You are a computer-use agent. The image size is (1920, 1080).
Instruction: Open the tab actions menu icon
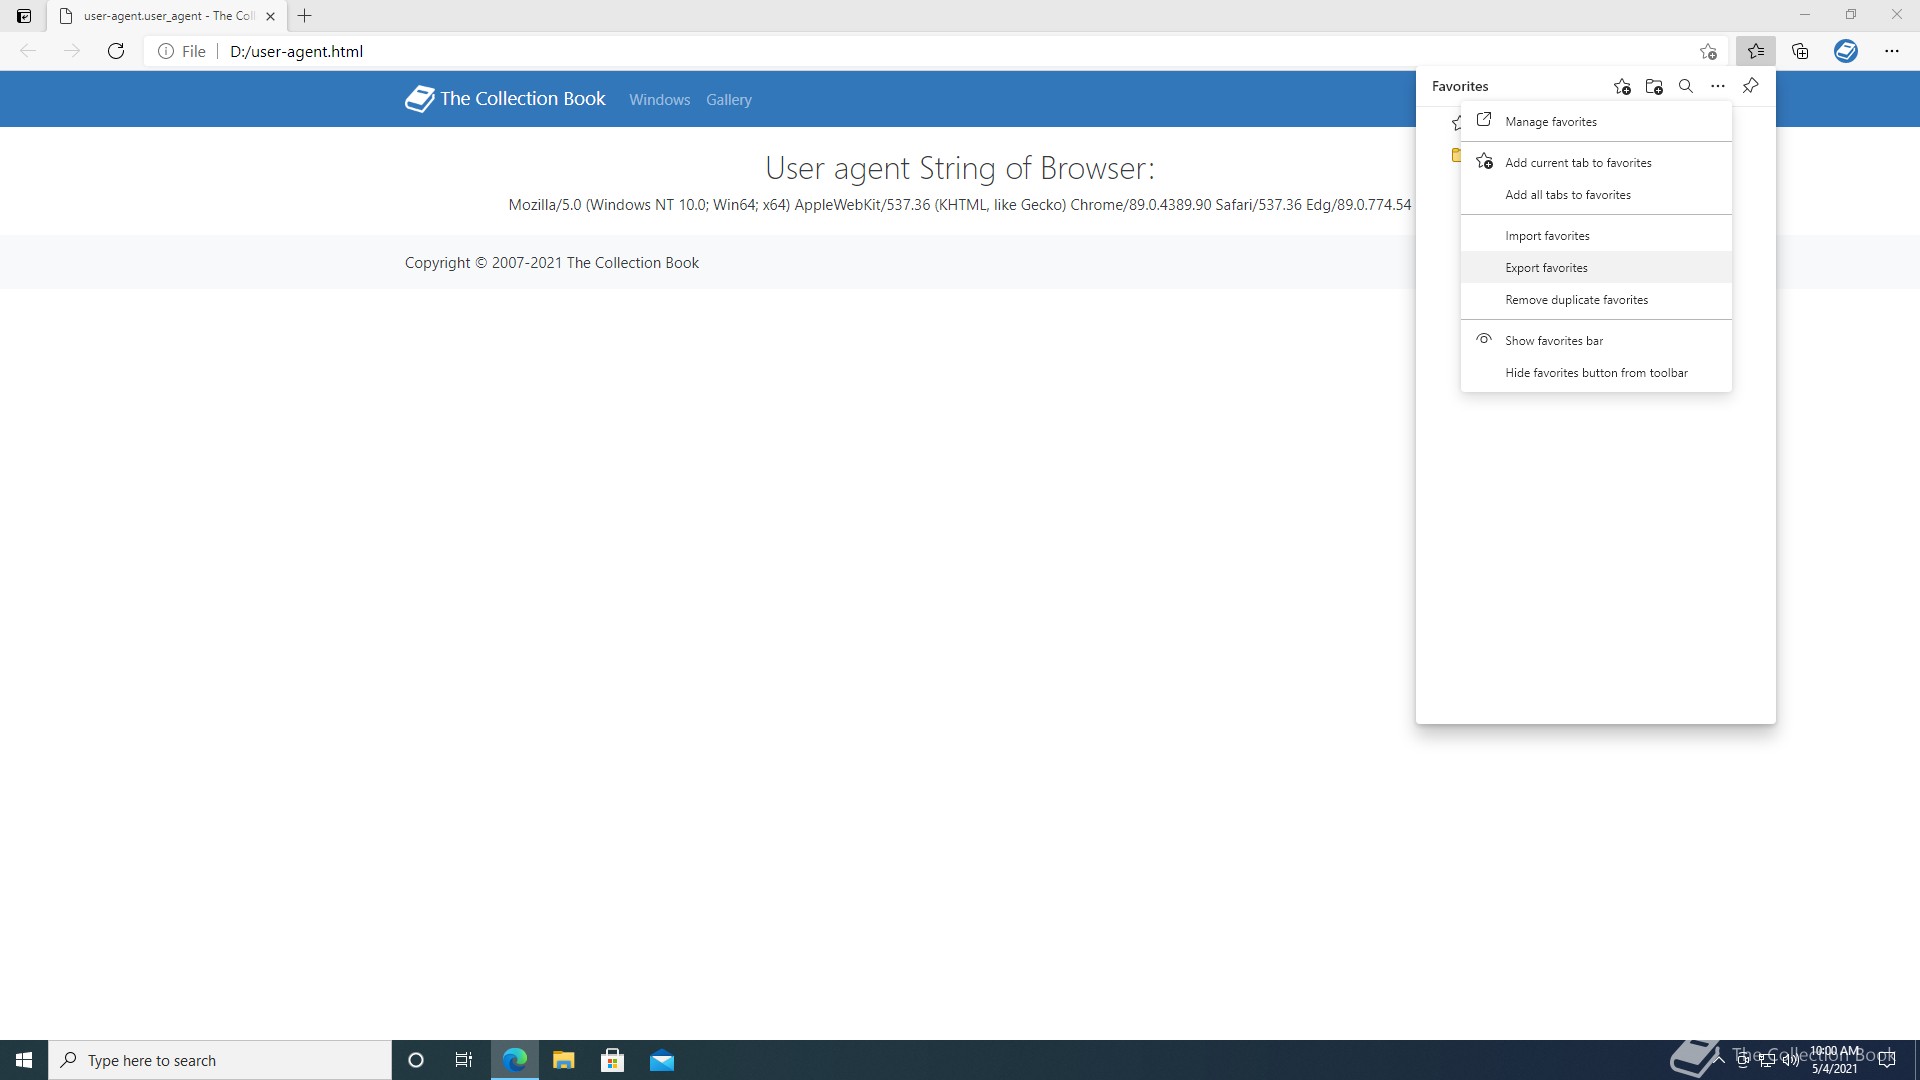[24, 16]
